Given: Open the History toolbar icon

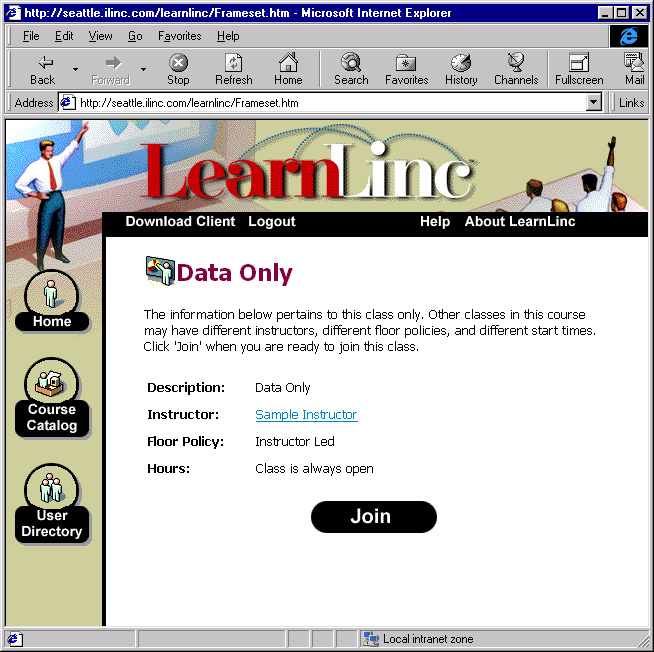Looking at the screenshot, I should pos(461,63).
